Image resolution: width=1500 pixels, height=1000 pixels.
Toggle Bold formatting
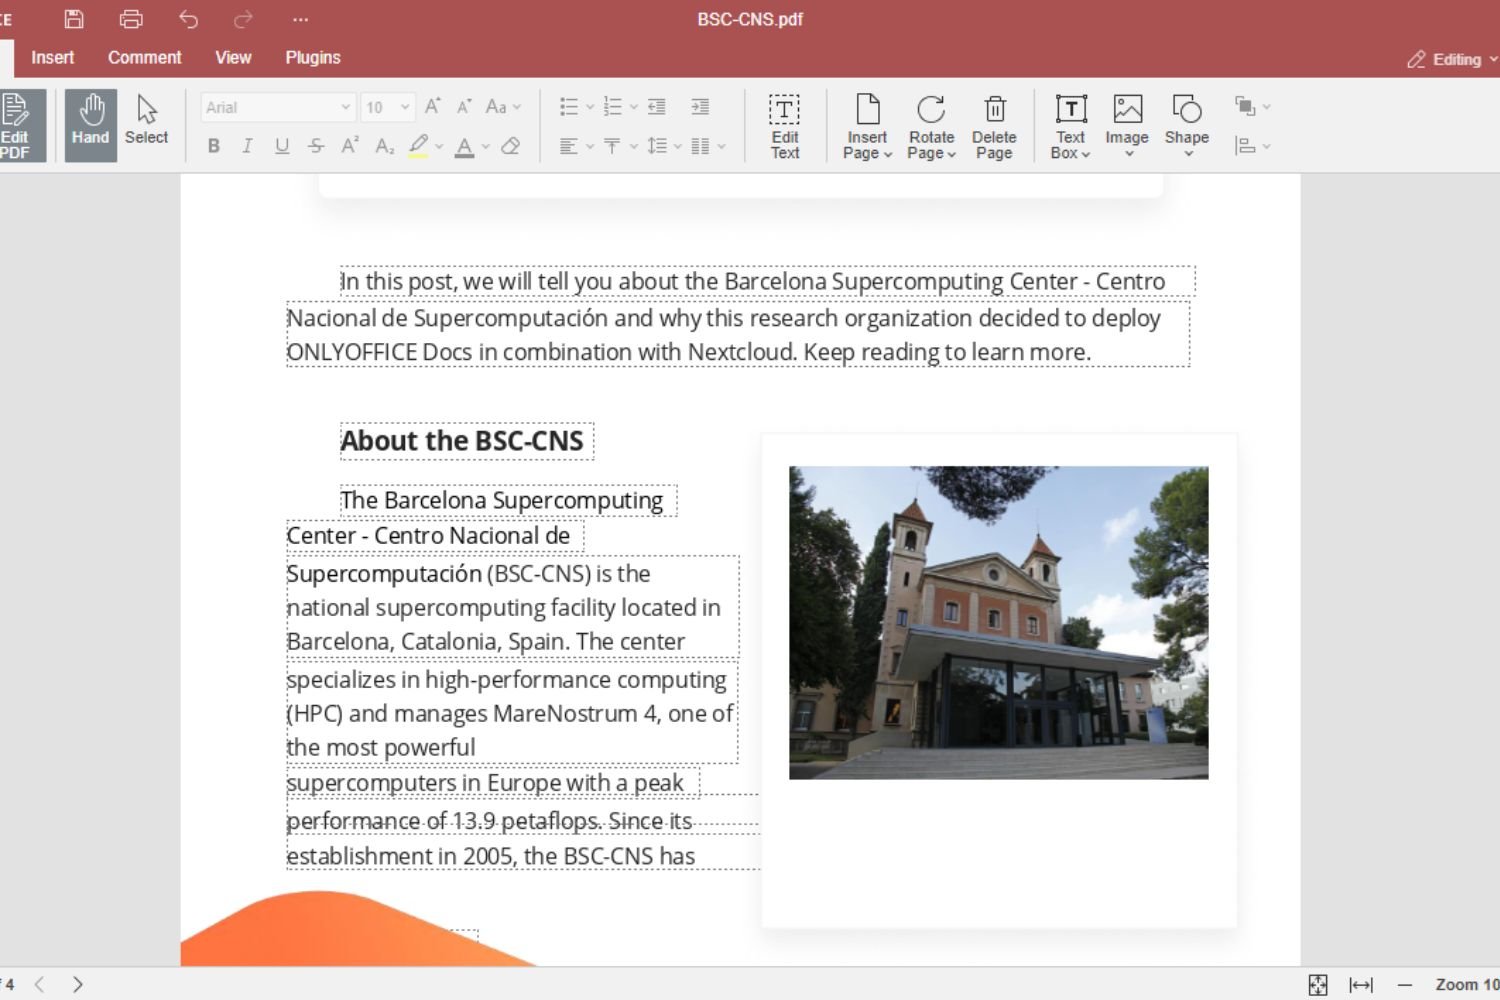(214, 147)
